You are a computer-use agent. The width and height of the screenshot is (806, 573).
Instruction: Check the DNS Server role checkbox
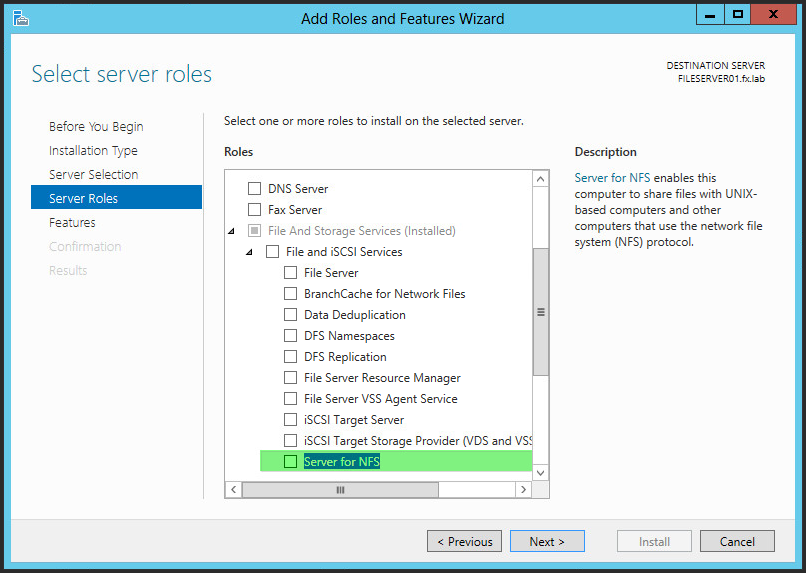[254, 189]
